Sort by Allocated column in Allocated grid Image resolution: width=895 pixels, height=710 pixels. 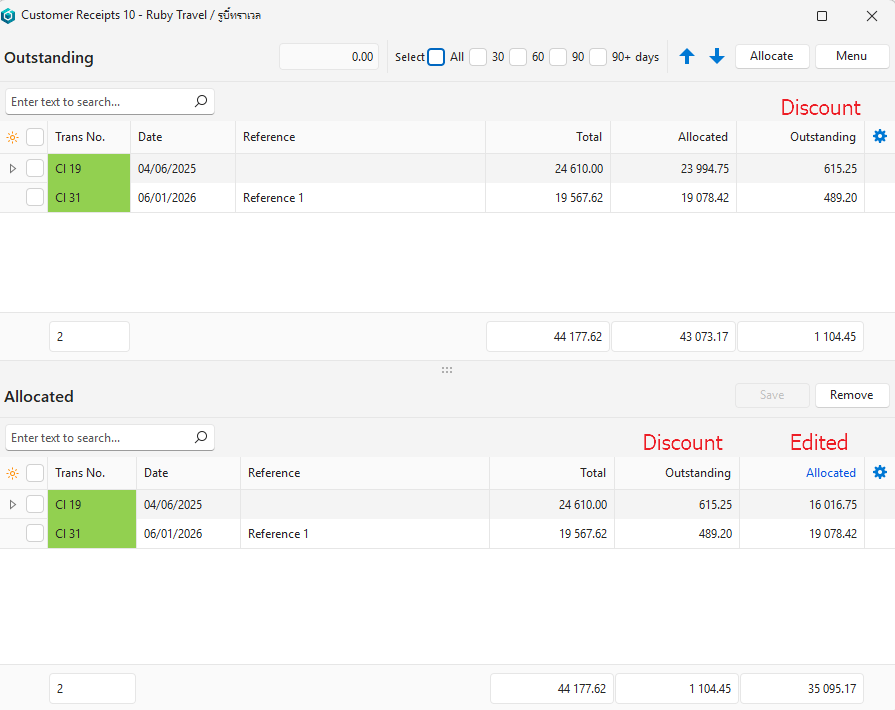coord(830,473)
